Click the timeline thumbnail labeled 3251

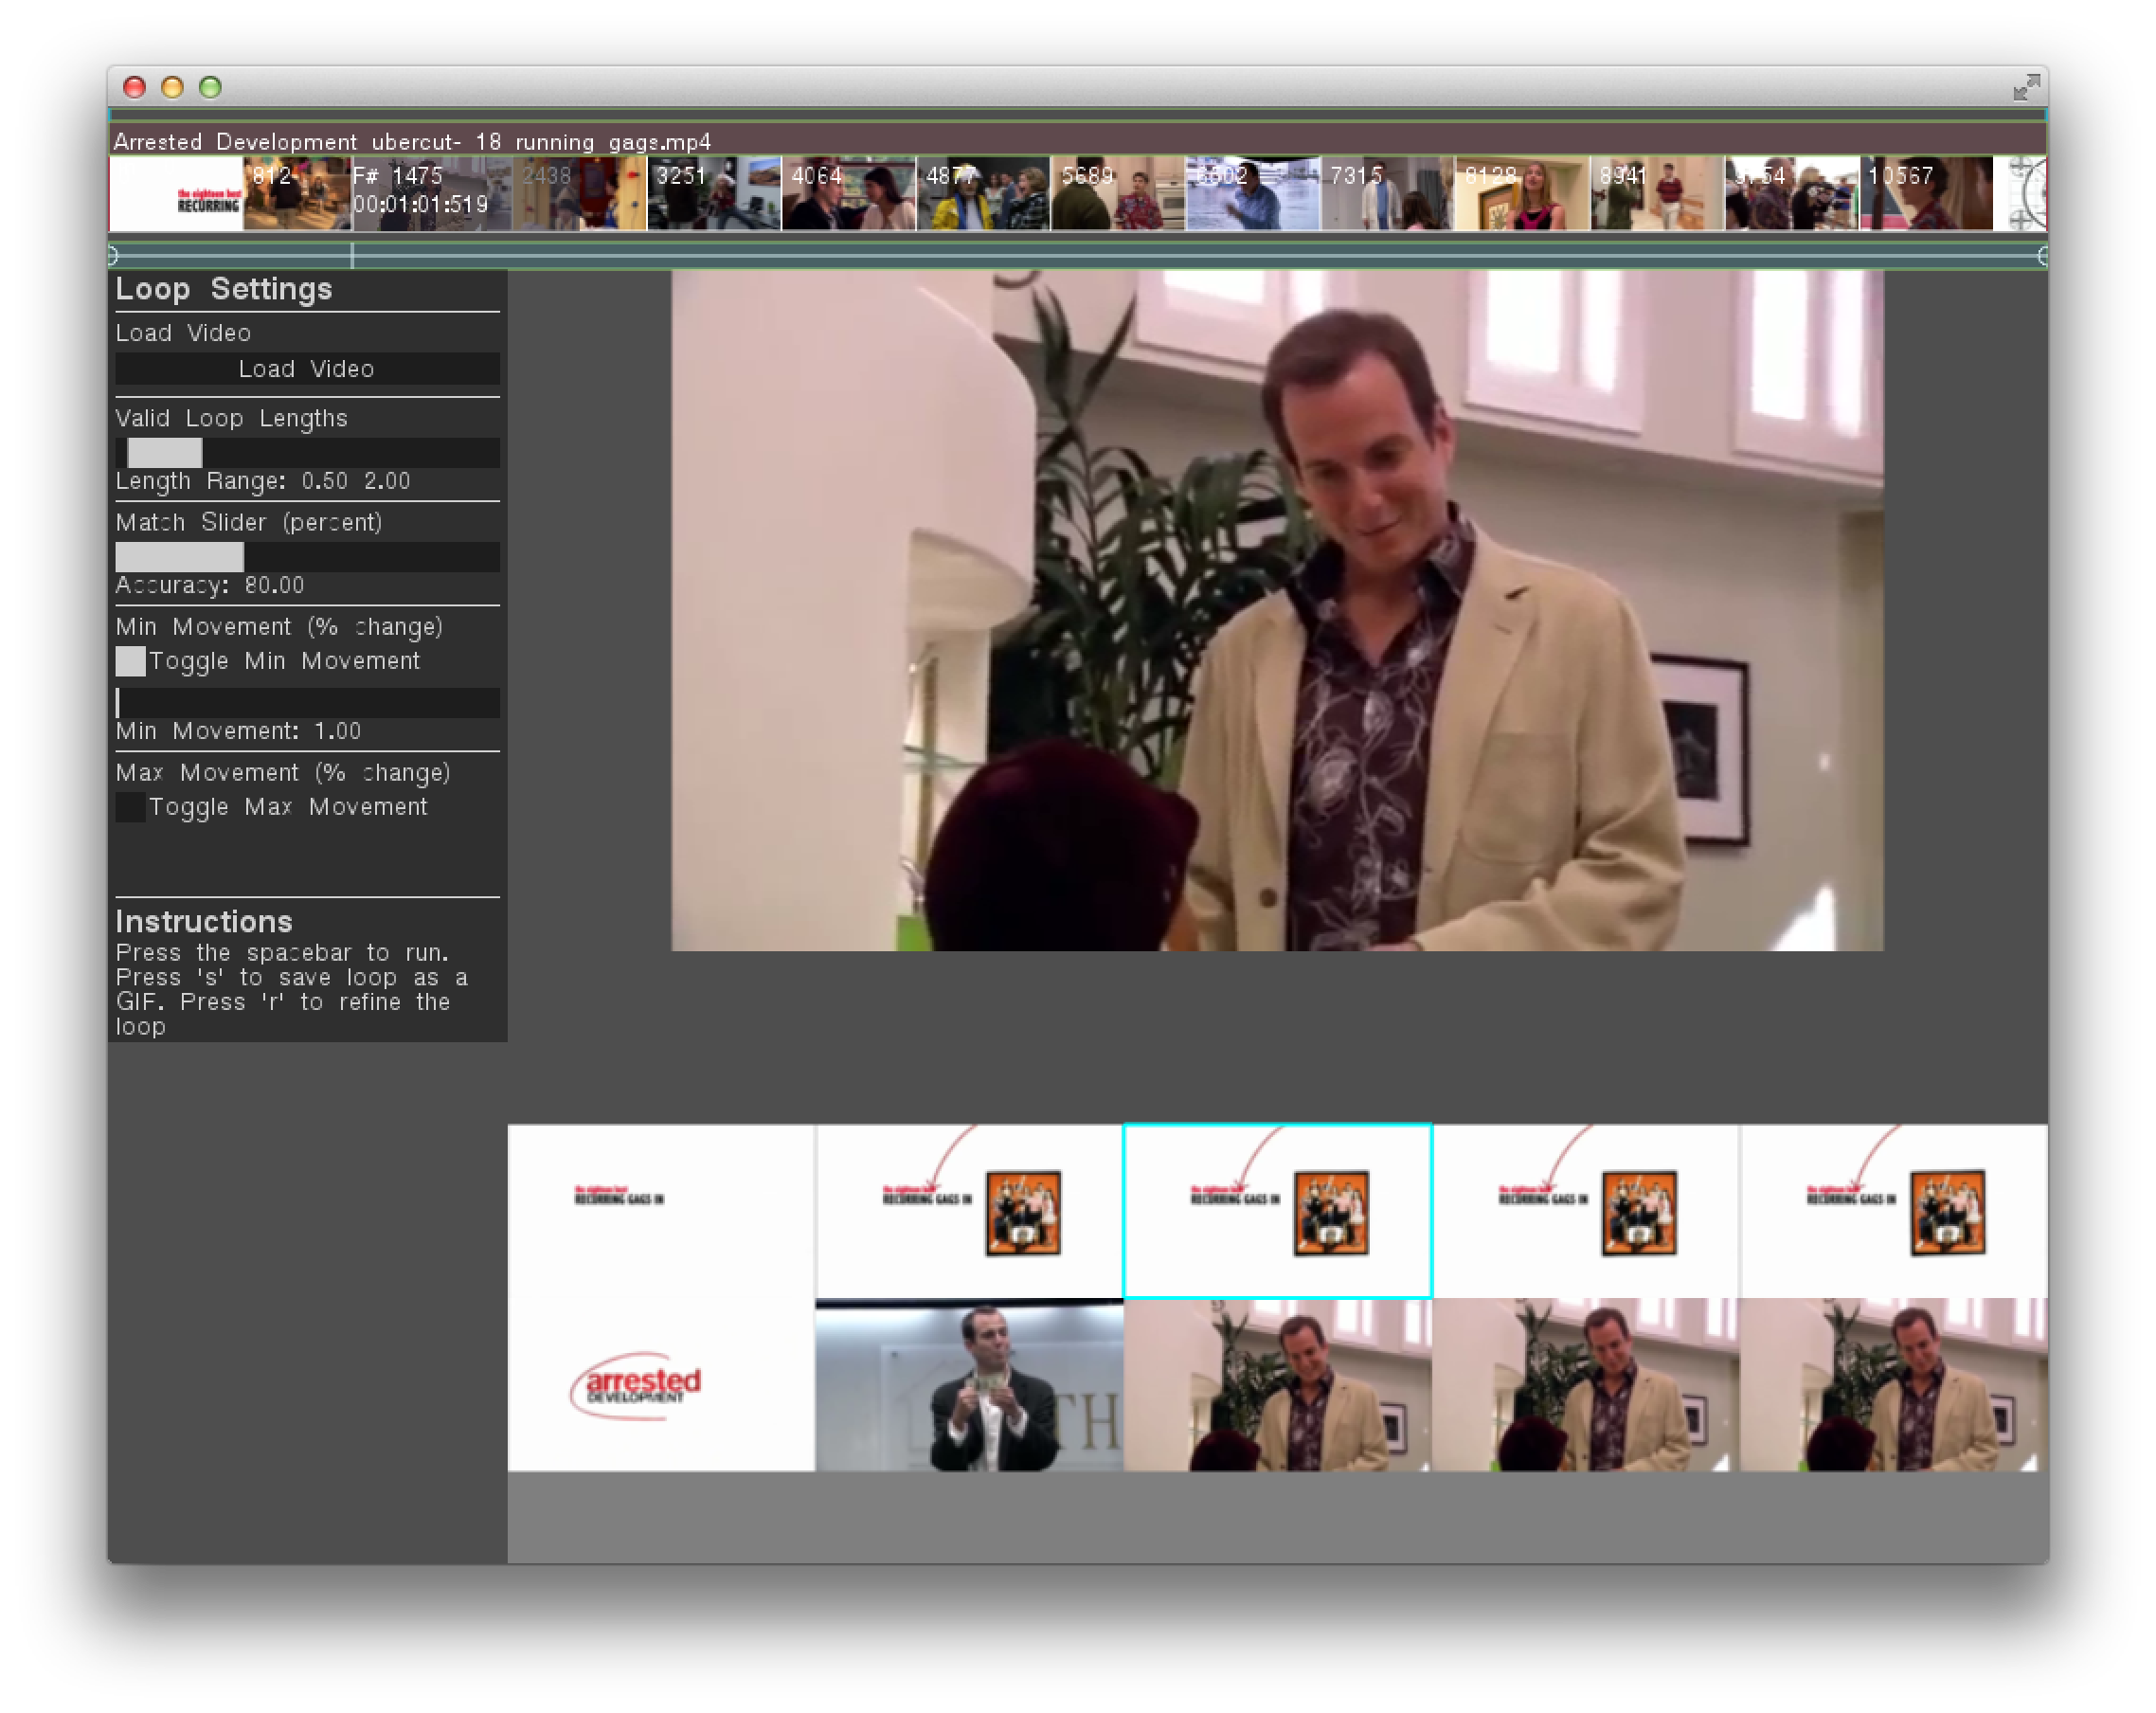coord(714,194)
